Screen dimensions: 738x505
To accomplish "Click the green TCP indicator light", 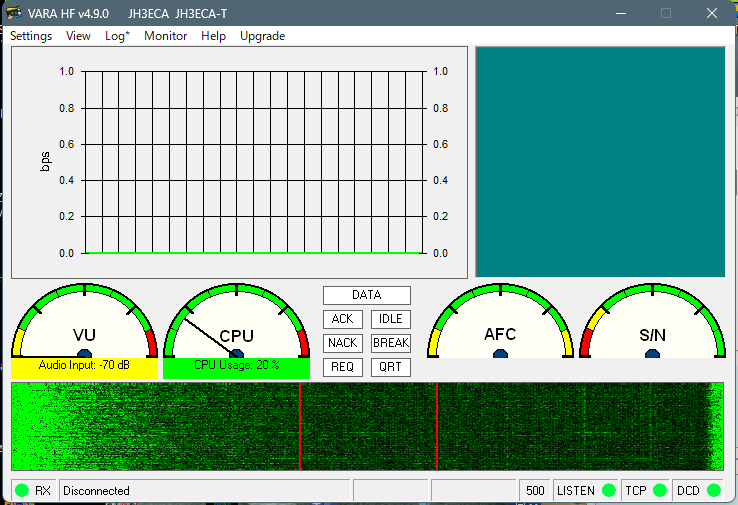I will coord(659,491).
